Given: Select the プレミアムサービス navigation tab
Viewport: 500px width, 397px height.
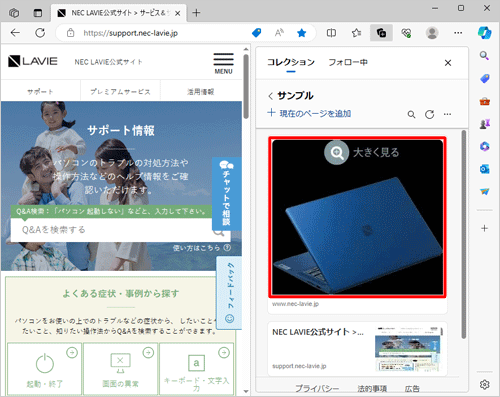Looking at the screenshot, I should coord(120,92).
